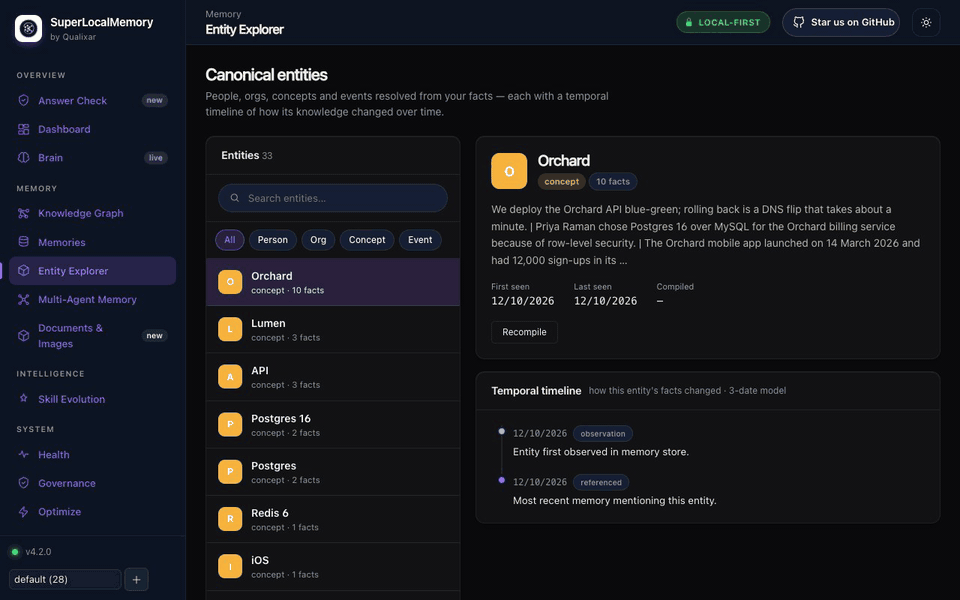
Task: Click the observation tag in timeline
Action: (602, 433)
